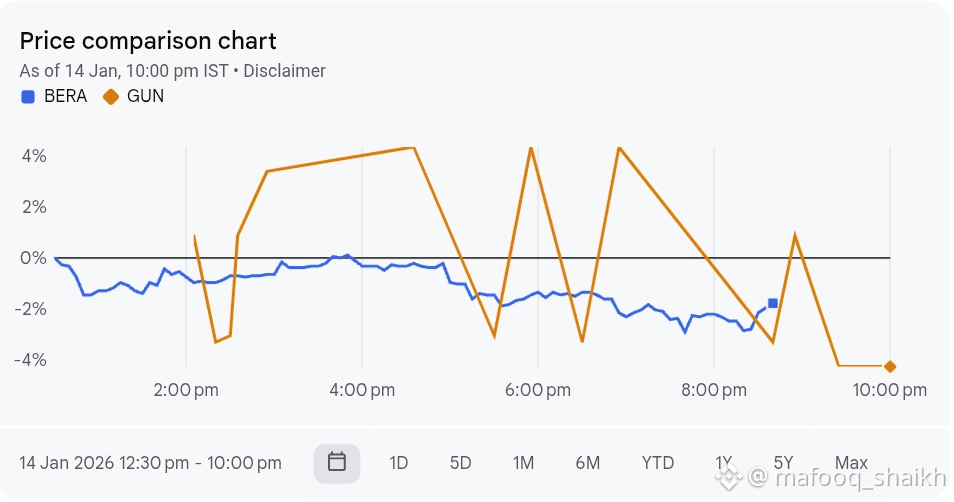Click the 14 Jan 2026 date range text
This screenshot has height=502, width=954.
(x=150, y=463)
